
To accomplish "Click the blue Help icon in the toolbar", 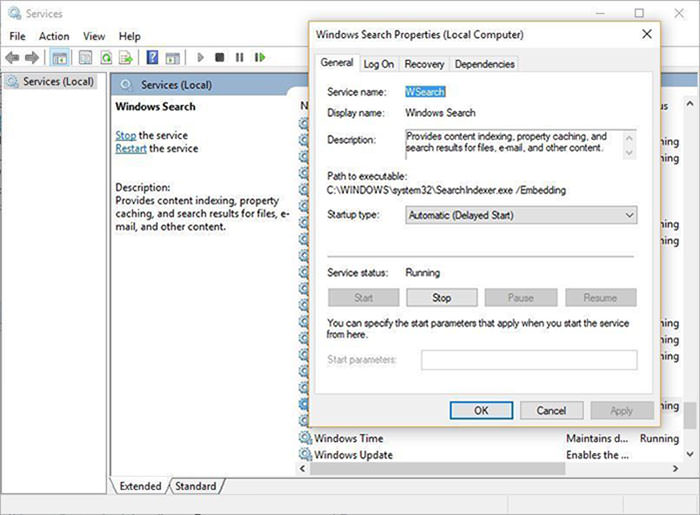I will 153,58.
